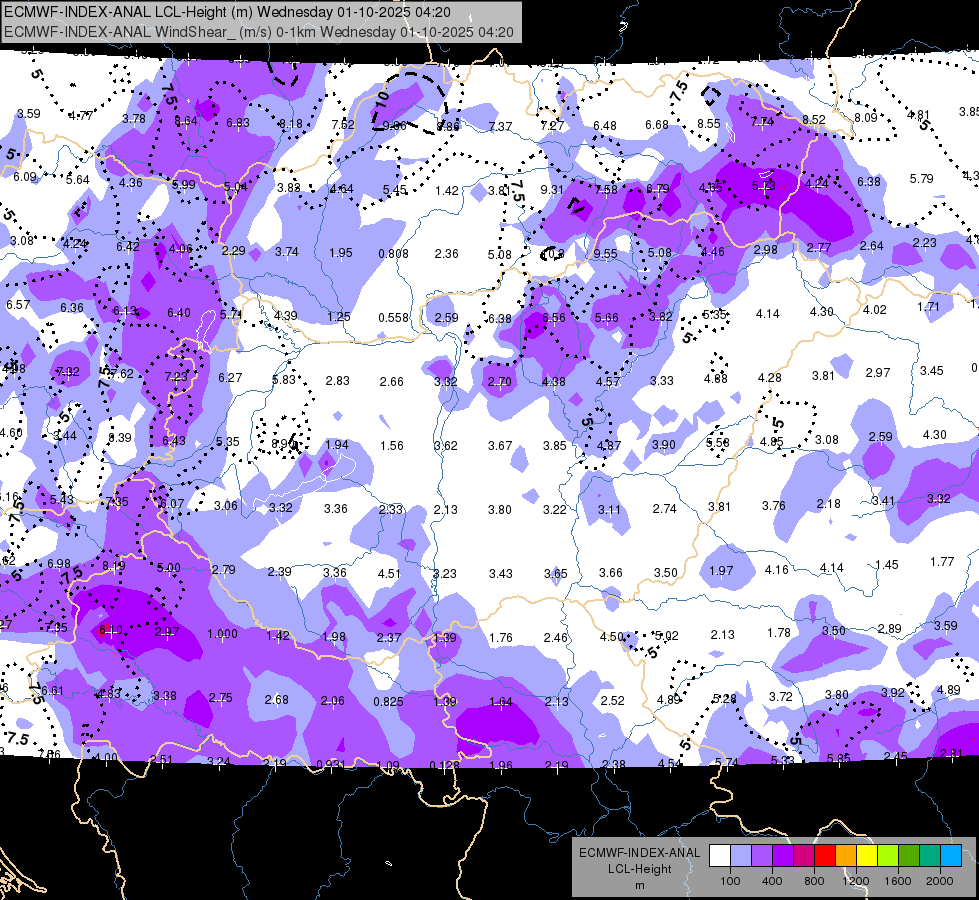Click the 100 legend tick label
This screenshot has height=900, width=979.
pos(730,881)
